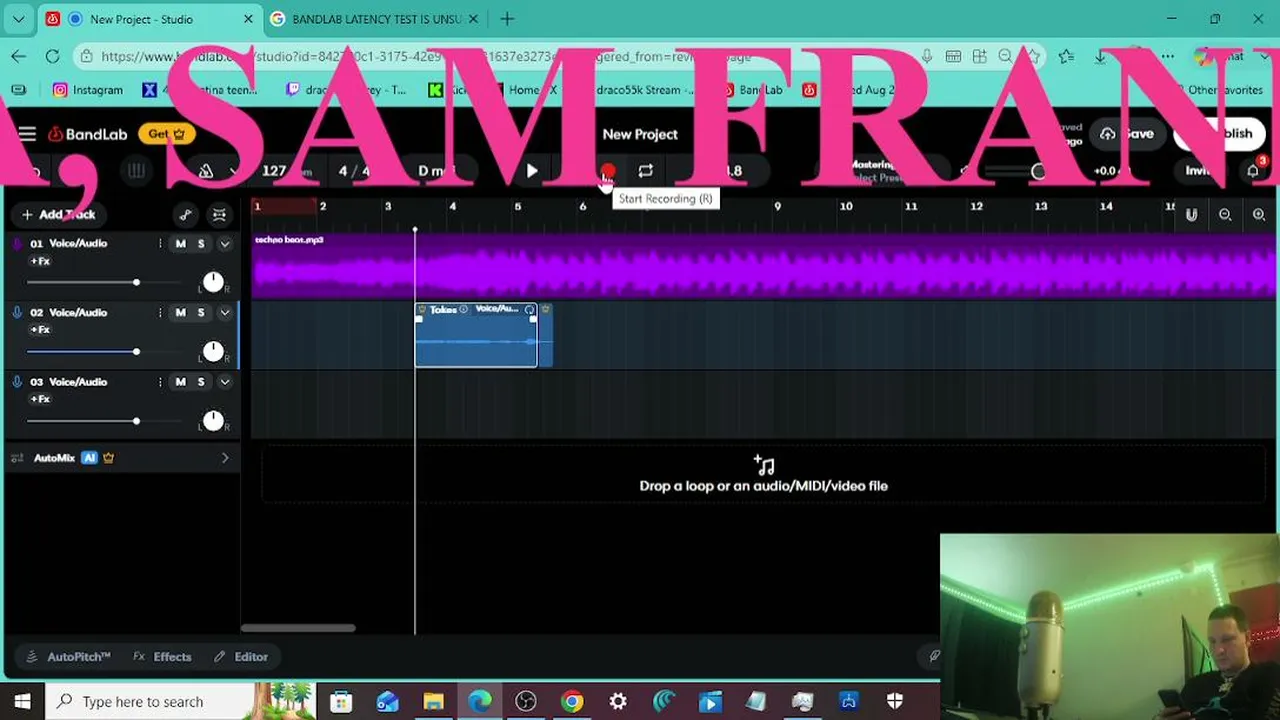The height and width of the screenshot is (720, 1280).
Task: Solo track 03 Voice/Audio
Action: (x=201, y=381)
